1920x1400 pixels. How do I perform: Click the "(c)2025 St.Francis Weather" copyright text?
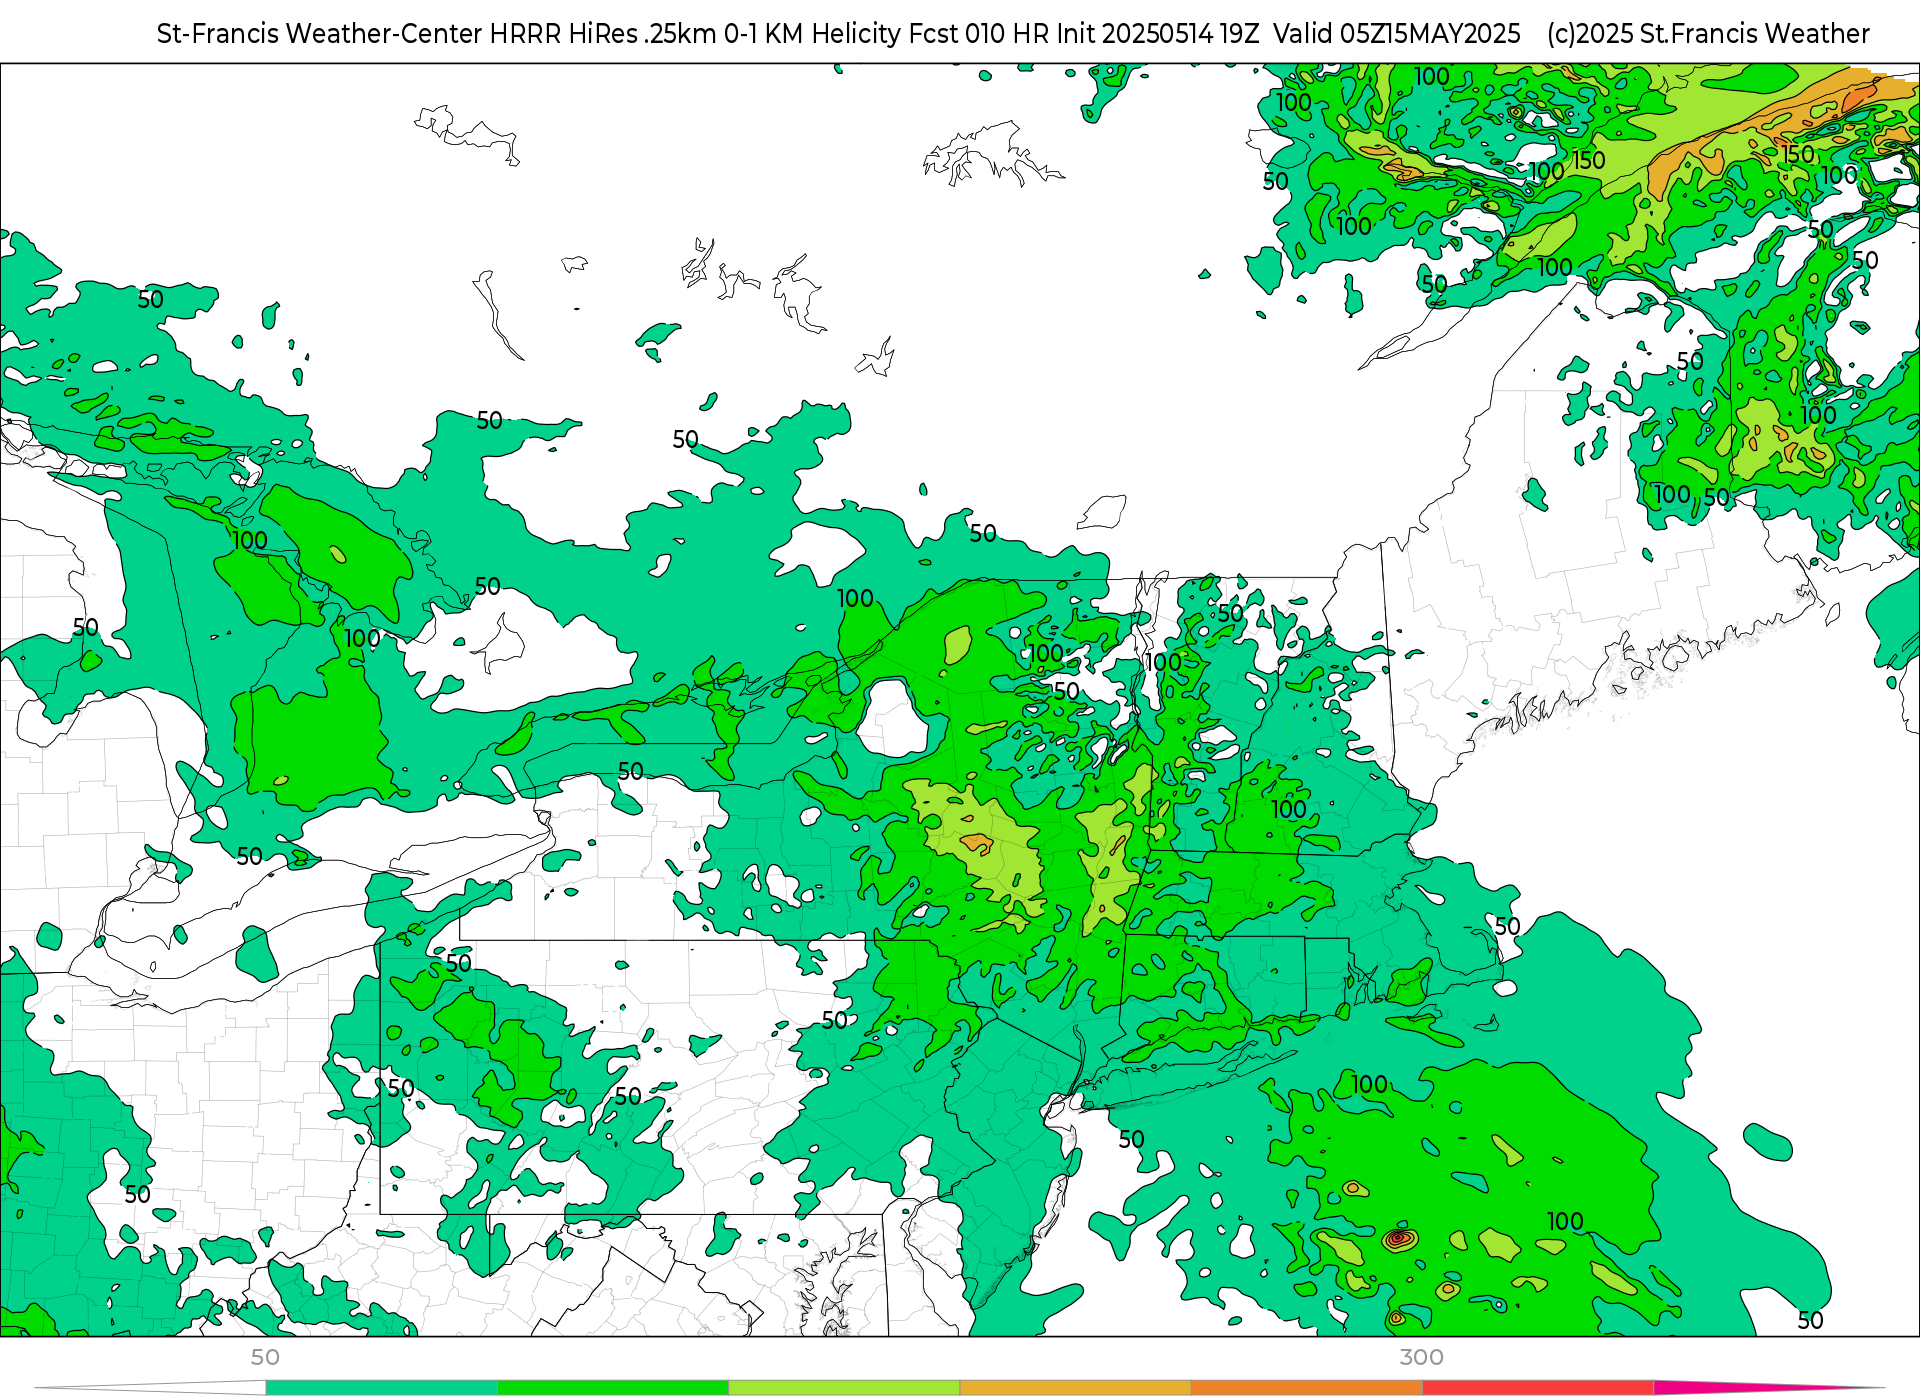pyautogui.click(x=1708, y=34)
